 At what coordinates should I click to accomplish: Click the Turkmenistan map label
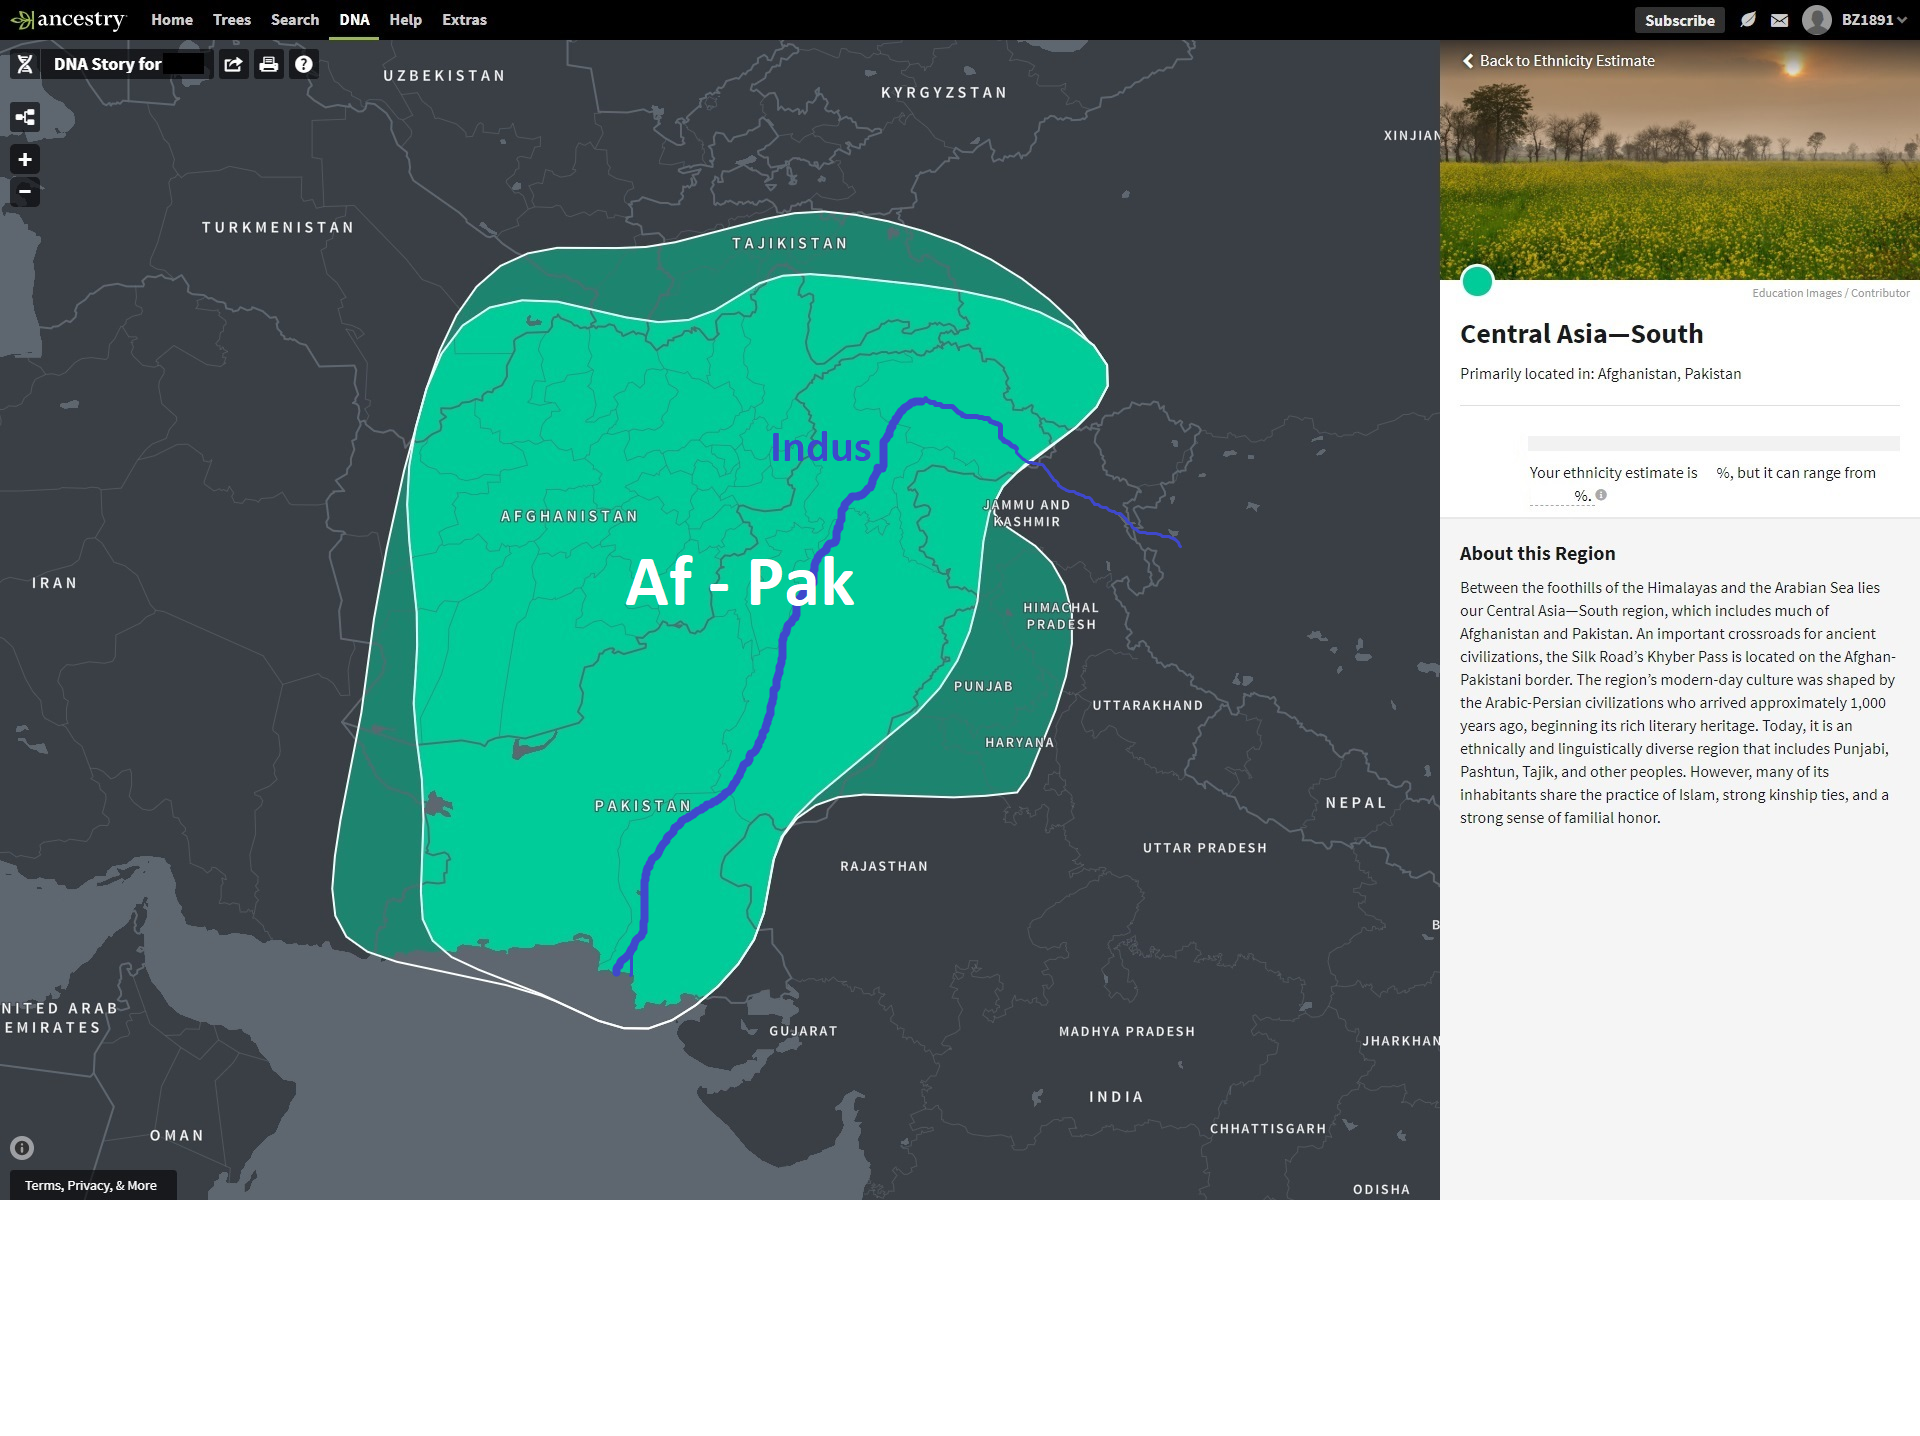(x=278, y=227)
